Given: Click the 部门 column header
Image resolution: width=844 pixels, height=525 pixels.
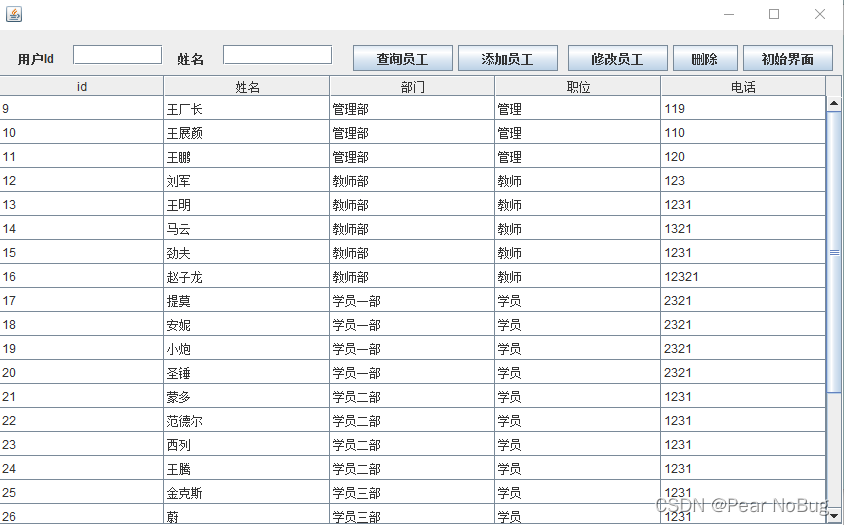Looking at the screenshot, I should [x=412, y=86].
